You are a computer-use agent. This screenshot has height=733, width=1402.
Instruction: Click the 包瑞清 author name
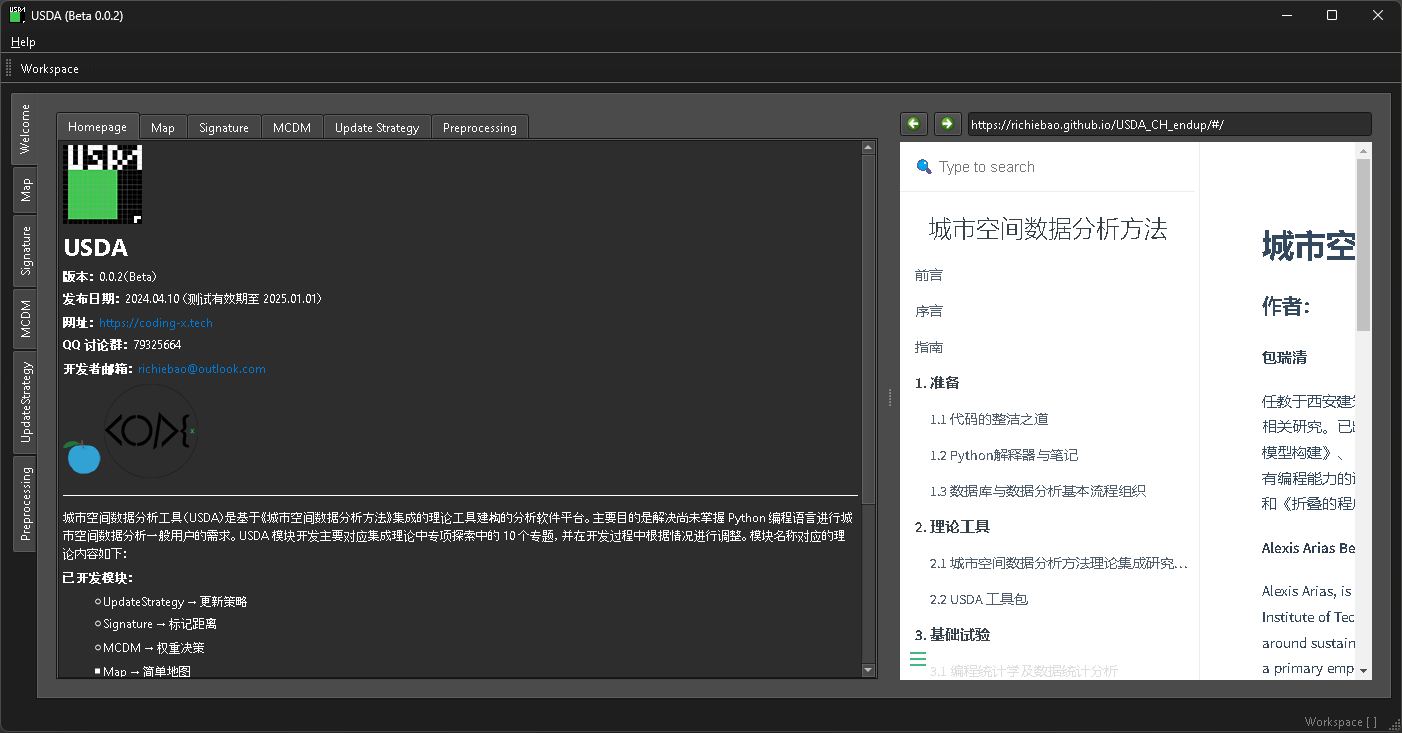point(1284,357)
